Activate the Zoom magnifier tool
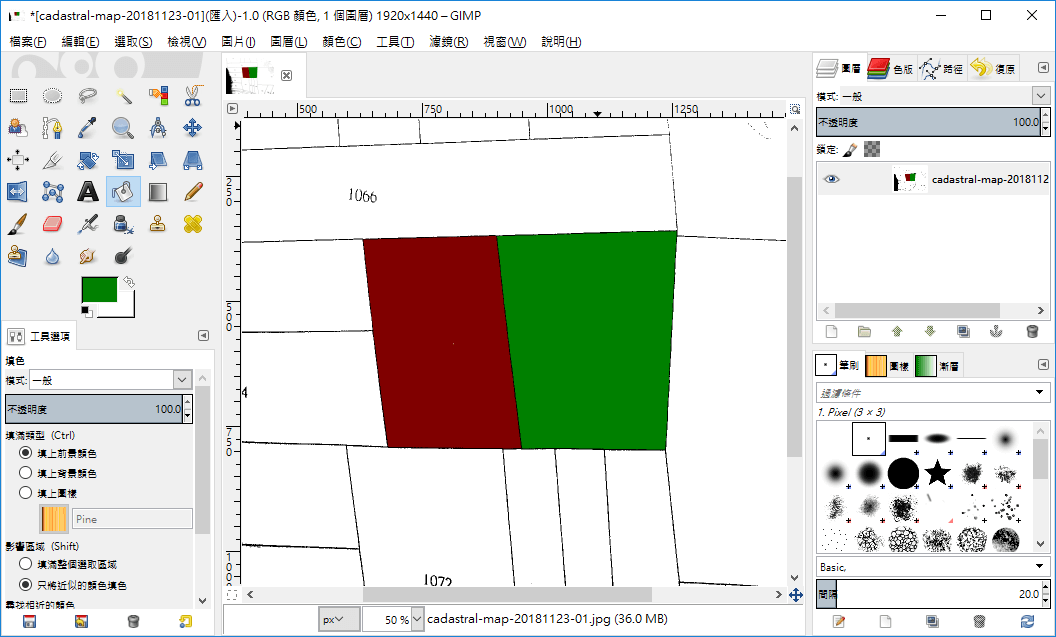The image size is (1056, 637). click(x=123, y=128)
